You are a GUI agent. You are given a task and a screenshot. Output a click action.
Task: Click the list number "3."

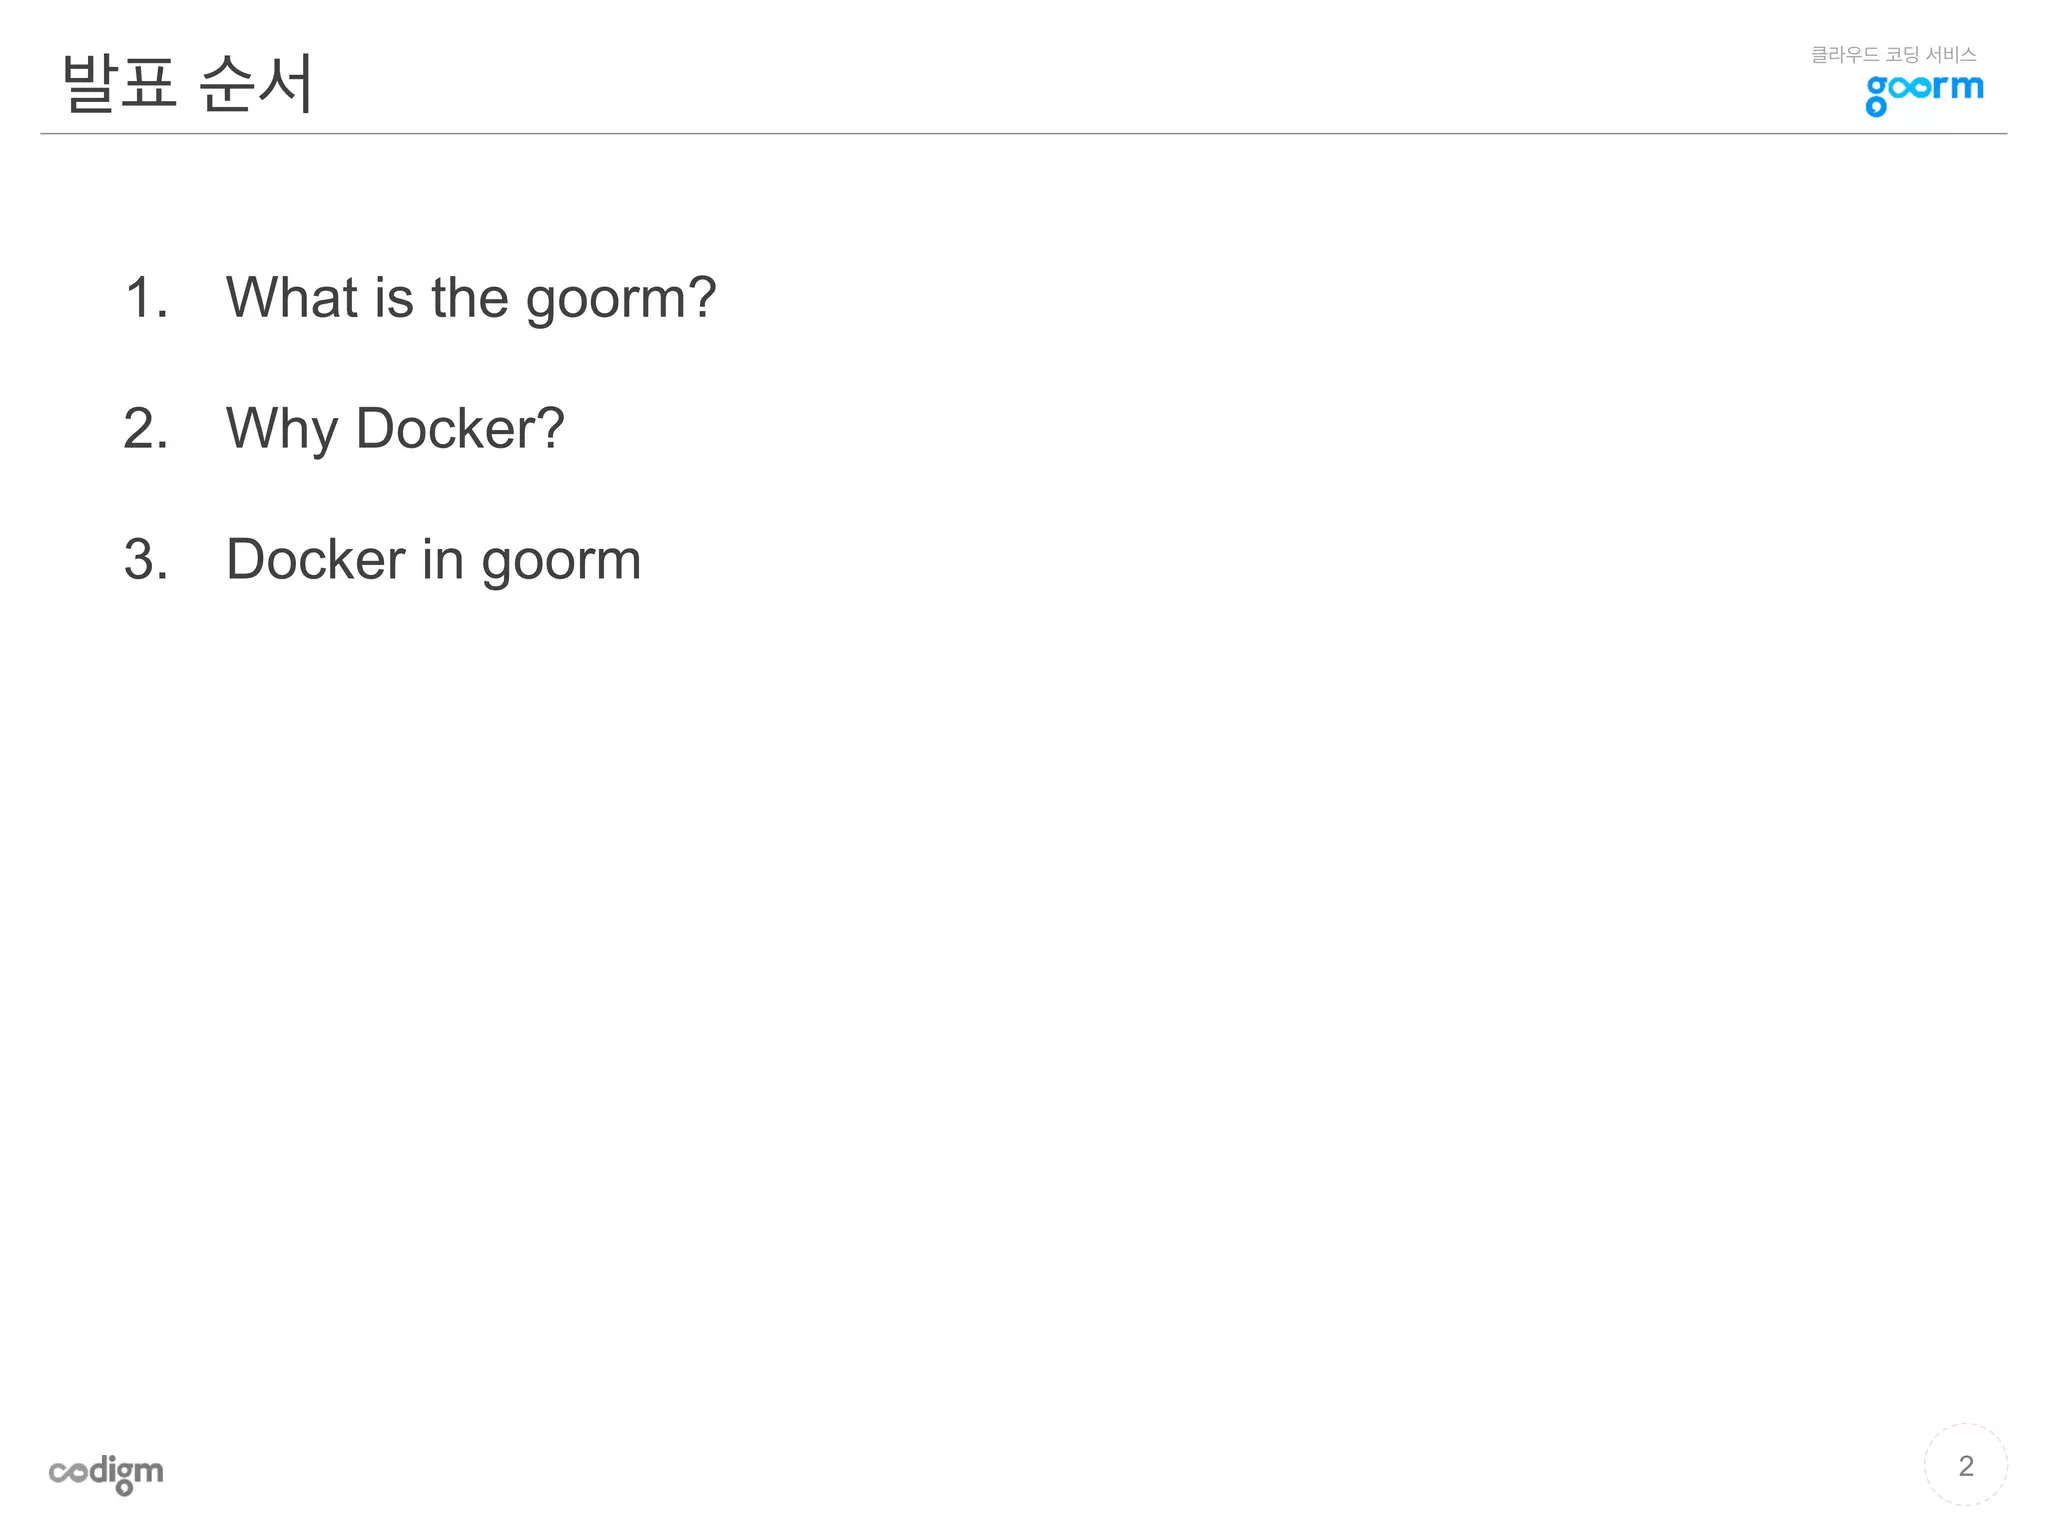146,559
